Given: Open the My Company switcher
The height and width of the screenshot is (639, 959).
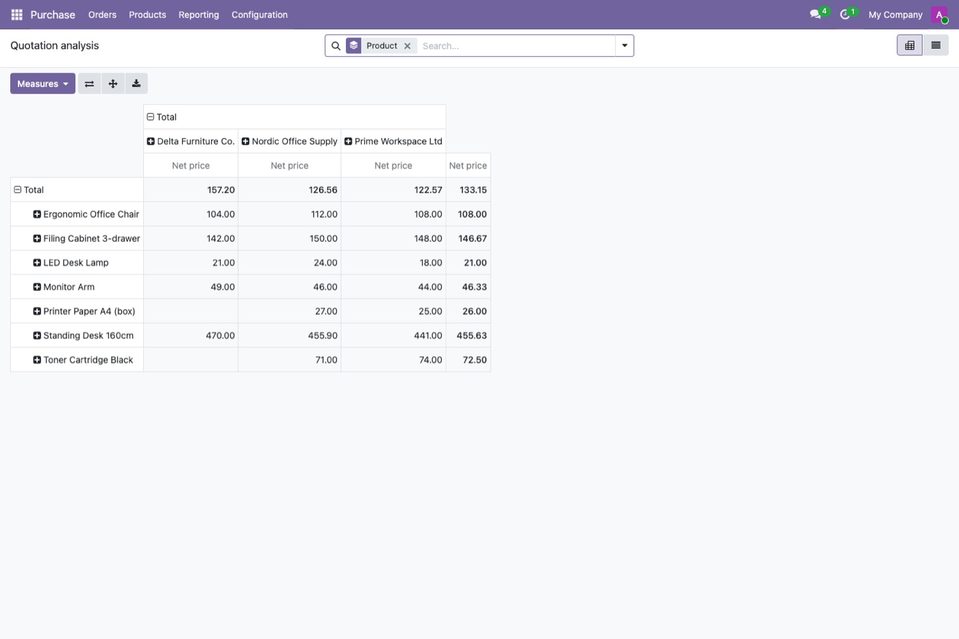Looking at the screenshot, I should coord(895,15).
